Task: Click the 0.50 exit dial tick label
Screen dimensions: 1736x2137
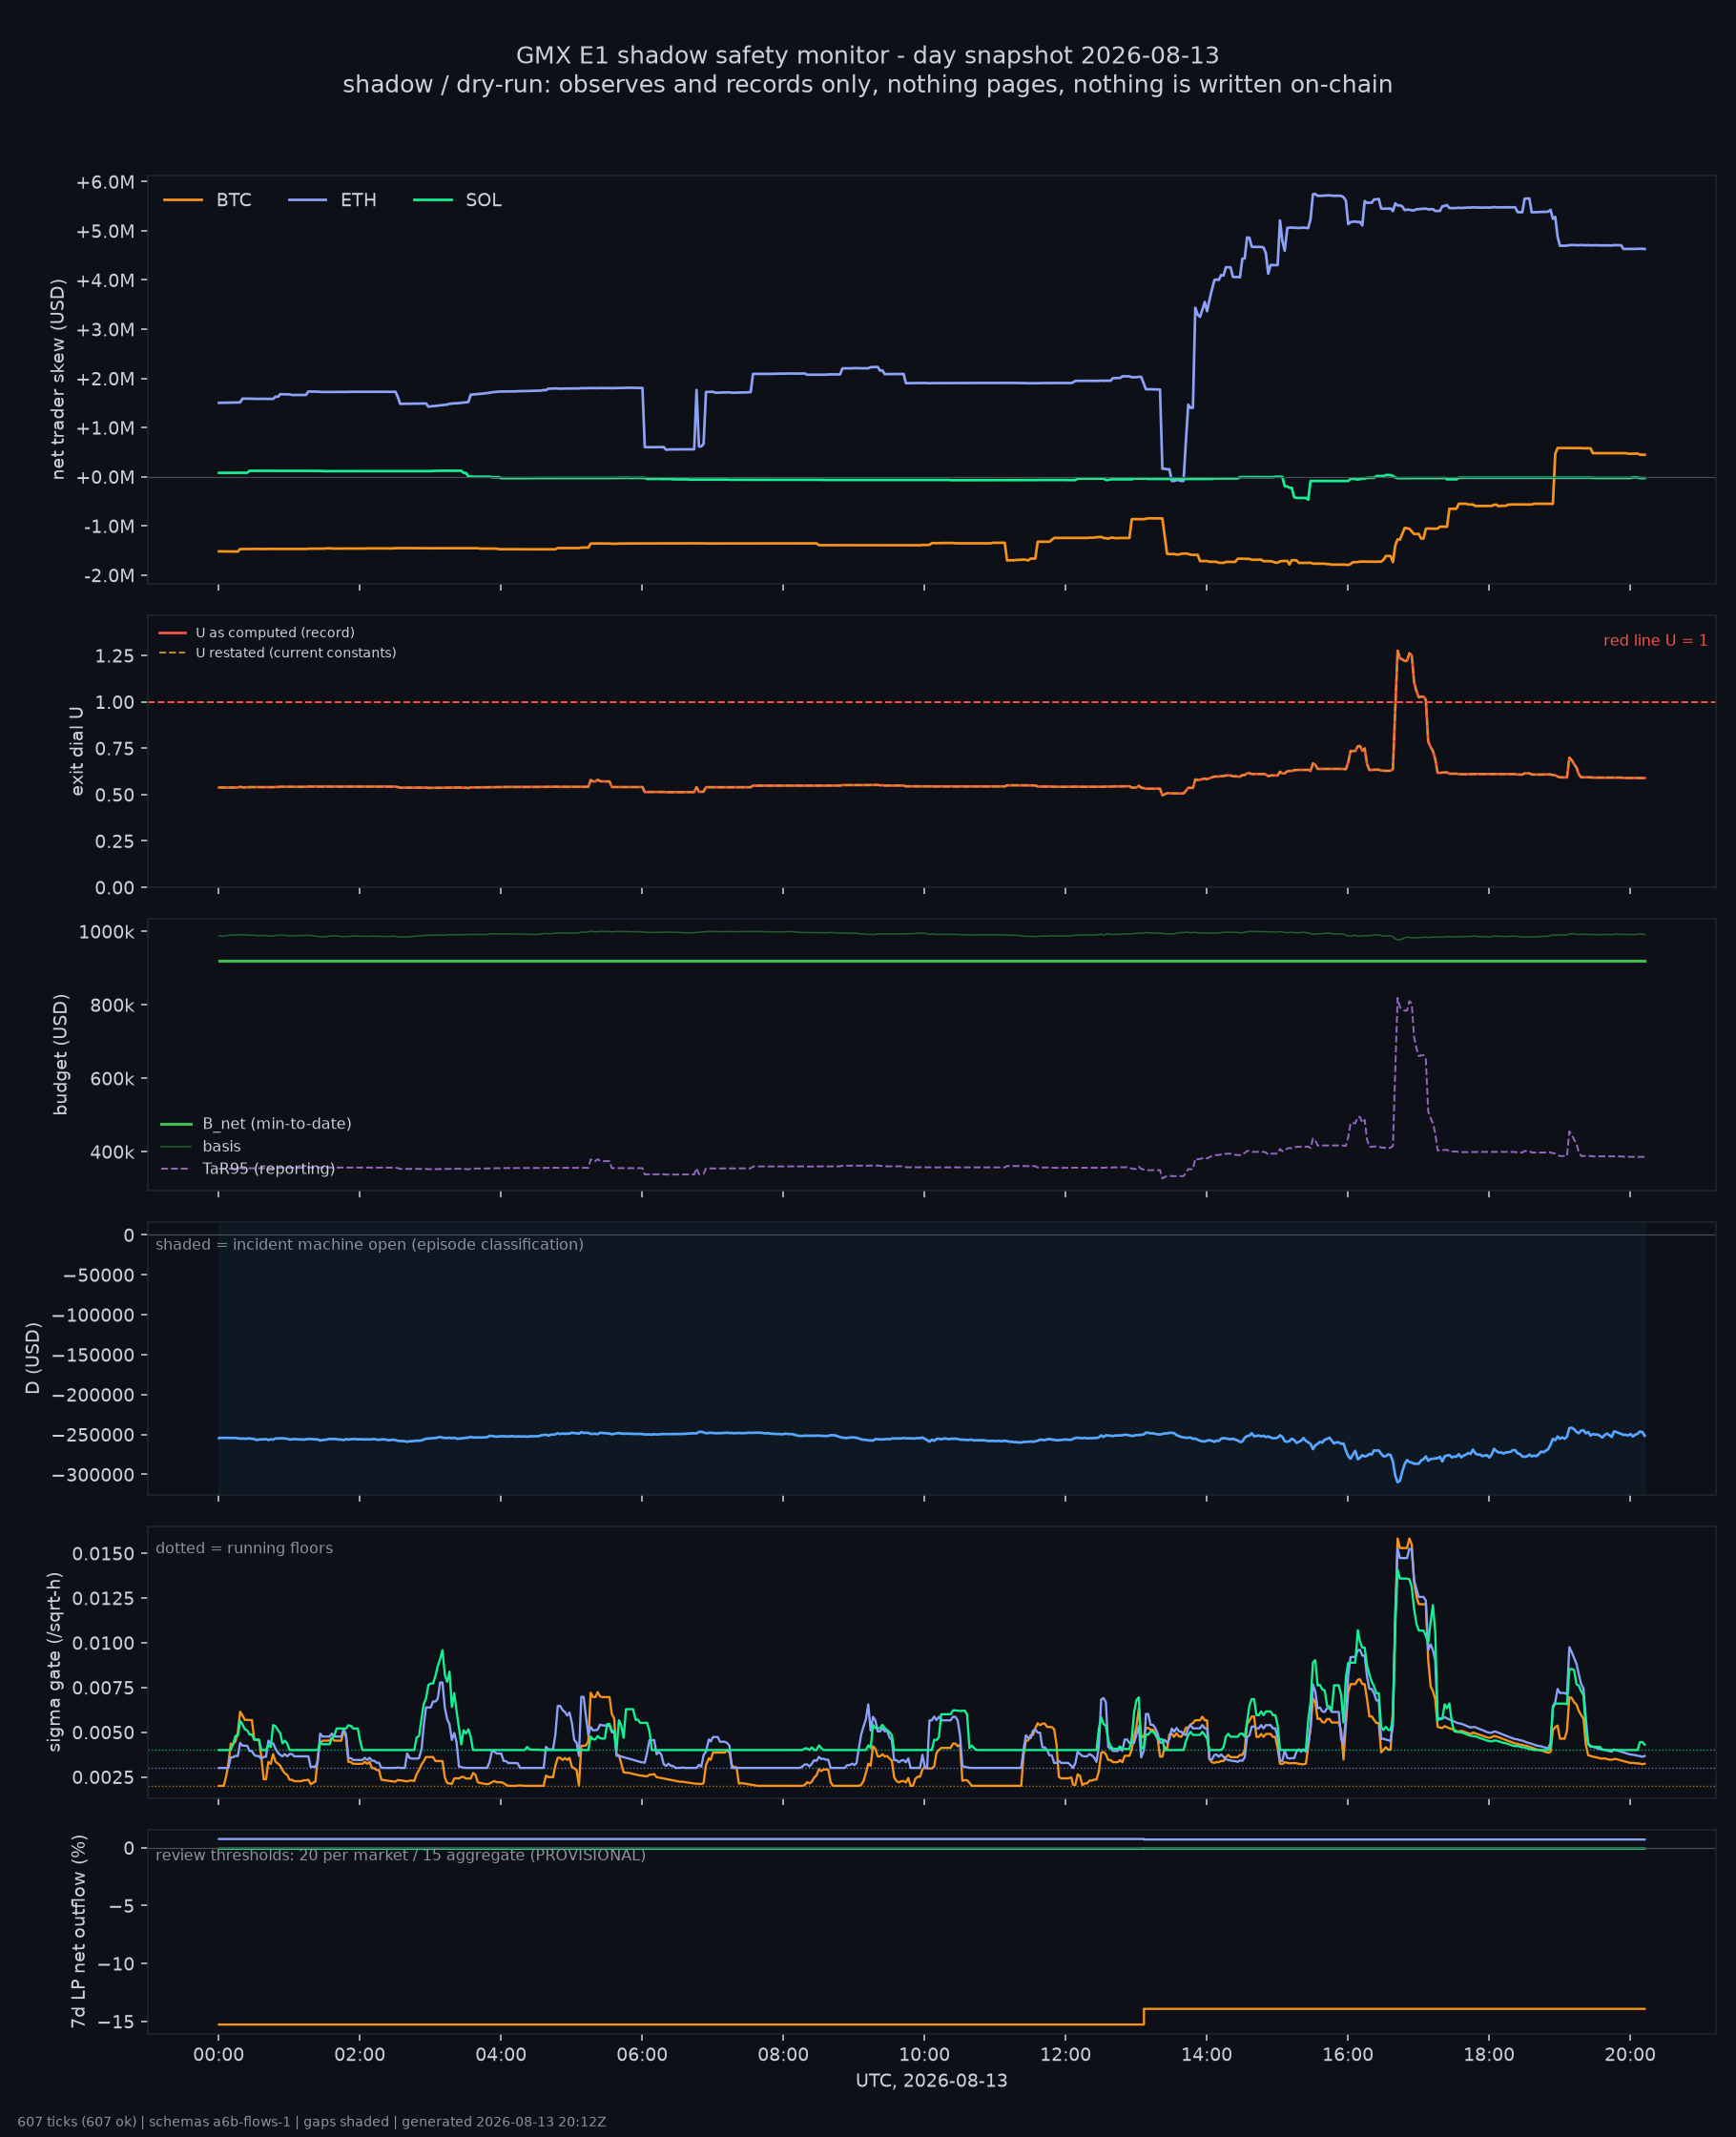Action: pyautogui.click(x=115, y=795)
